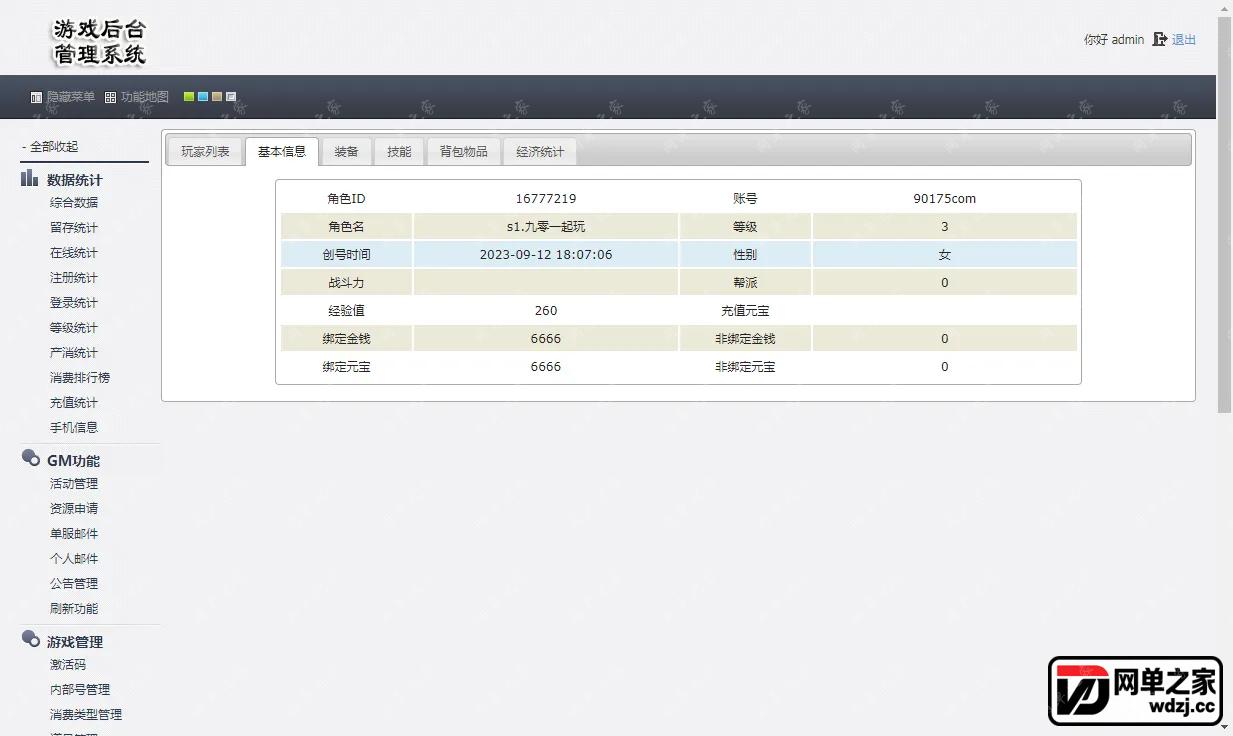The width and height of the screenshot is (1233, 736).
Task: Open 登录统计 in the sidebar
Action: click(x=74, y=303)
